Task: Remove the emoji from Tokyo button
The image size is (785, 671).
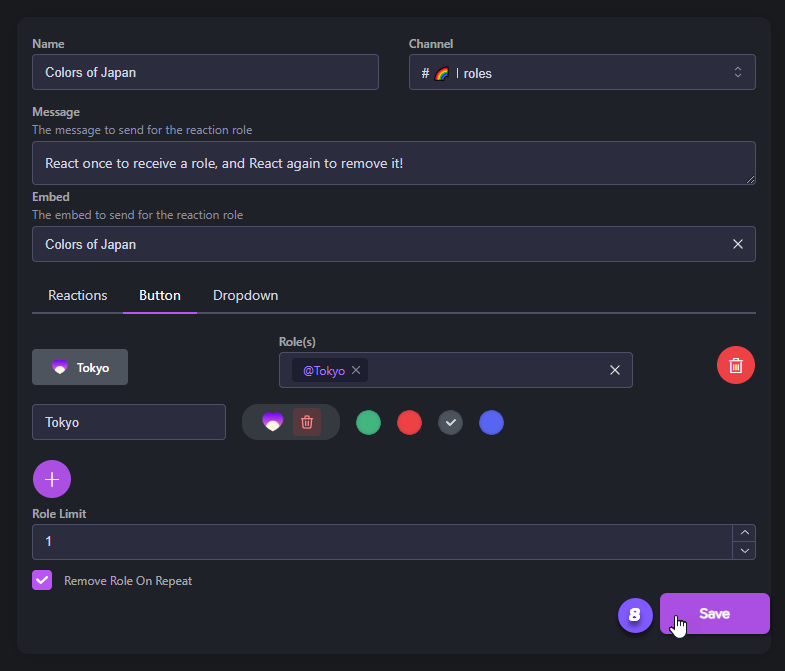Action: click(307, 422)
